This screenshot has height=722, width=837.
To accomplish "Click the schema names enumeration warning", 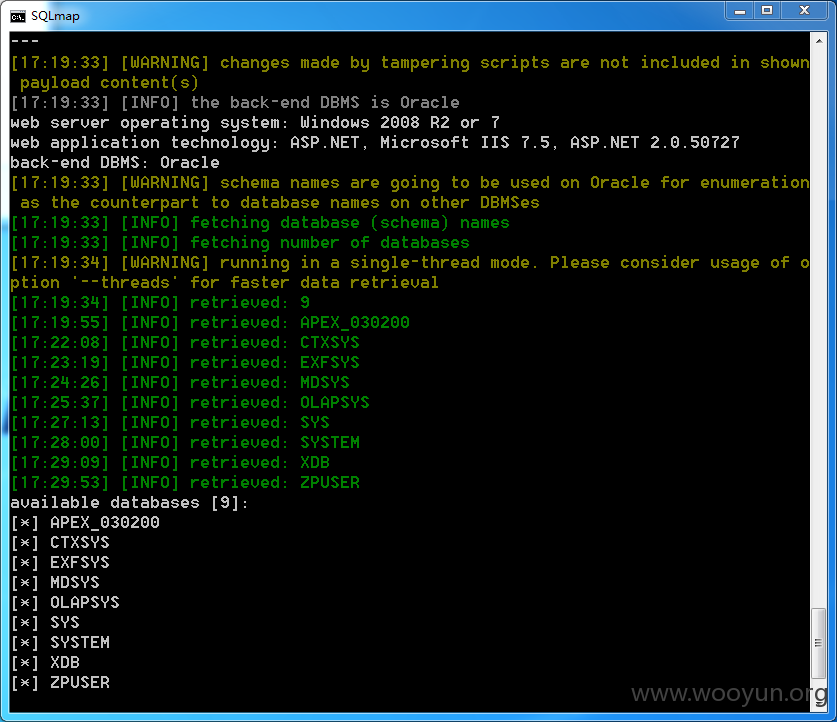I will tap(410, 183).
